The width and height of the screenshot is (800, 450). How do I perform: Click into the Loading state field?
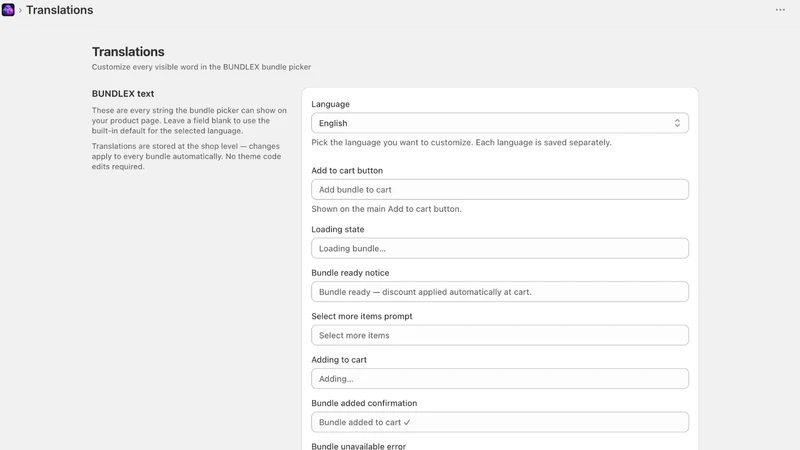499,248
